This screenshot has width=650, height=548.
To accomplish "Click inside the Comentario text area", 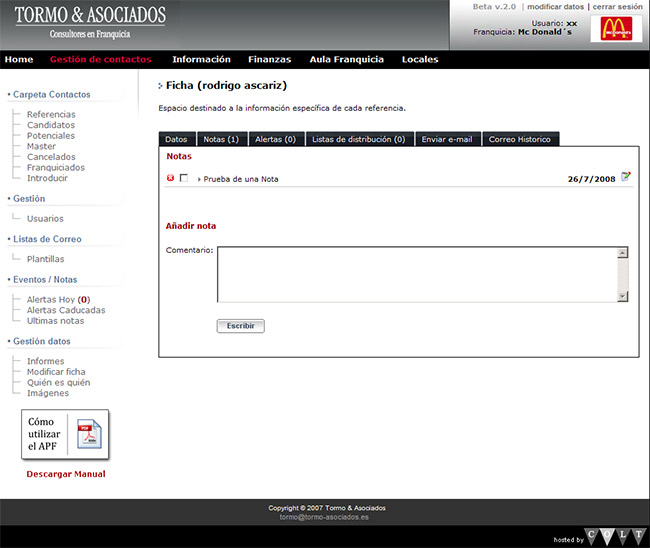I will (416, 274).
